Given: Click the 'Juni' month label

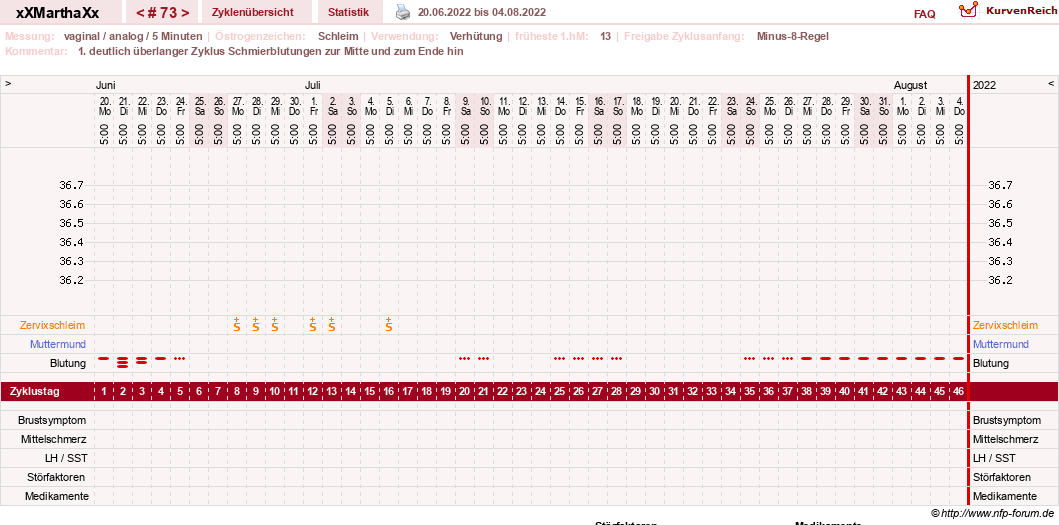Looking at the screenshot, I should 106,85.
